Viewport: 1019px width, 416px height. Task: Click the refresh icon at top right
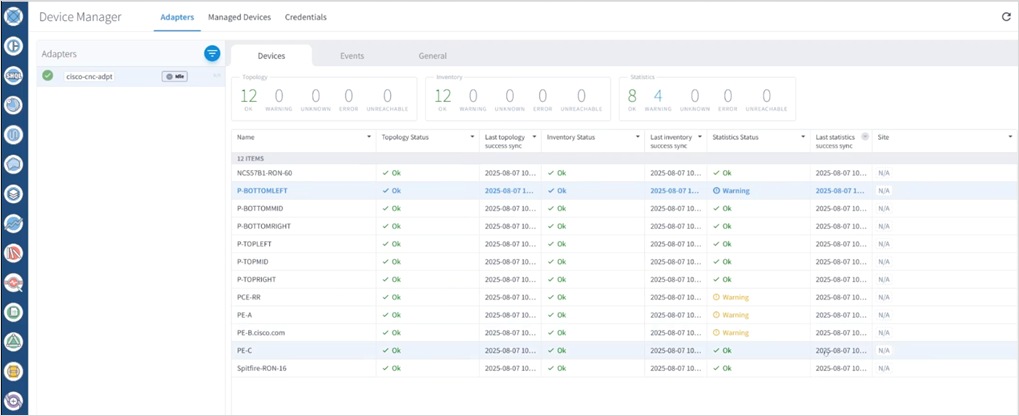[1006, 18]
